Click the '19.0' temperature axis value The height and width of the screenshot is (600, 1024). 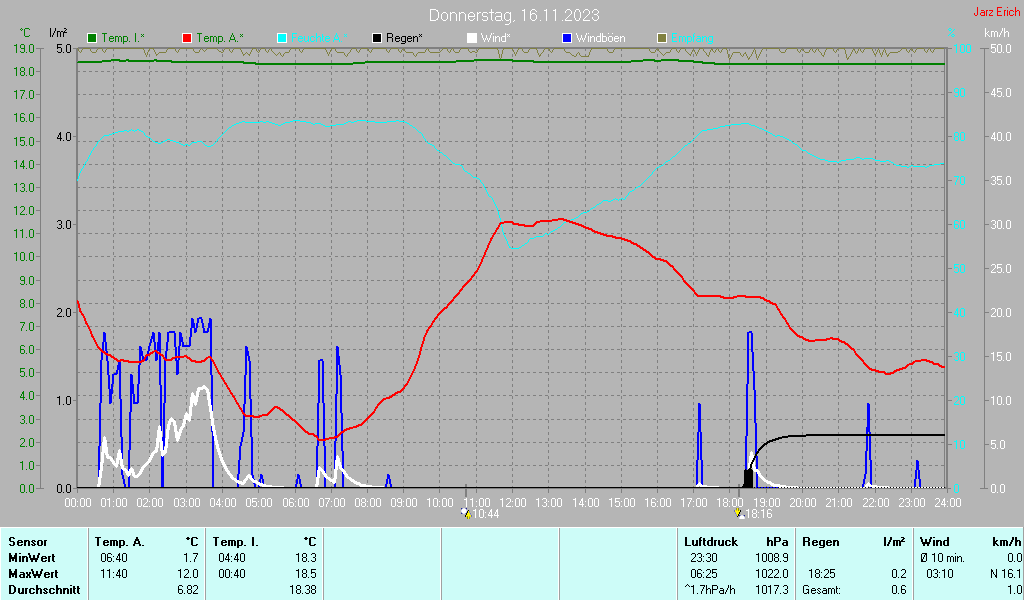point(24,48)
